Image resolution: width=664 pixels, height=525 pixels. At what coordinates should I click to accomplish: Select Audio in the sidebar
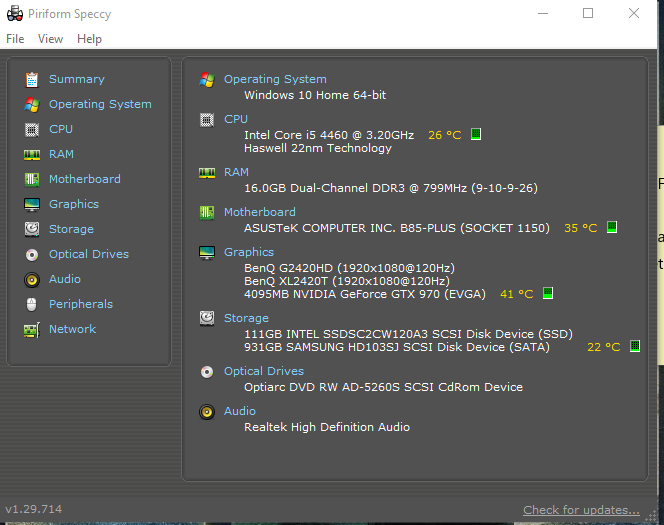click(65, 279)
